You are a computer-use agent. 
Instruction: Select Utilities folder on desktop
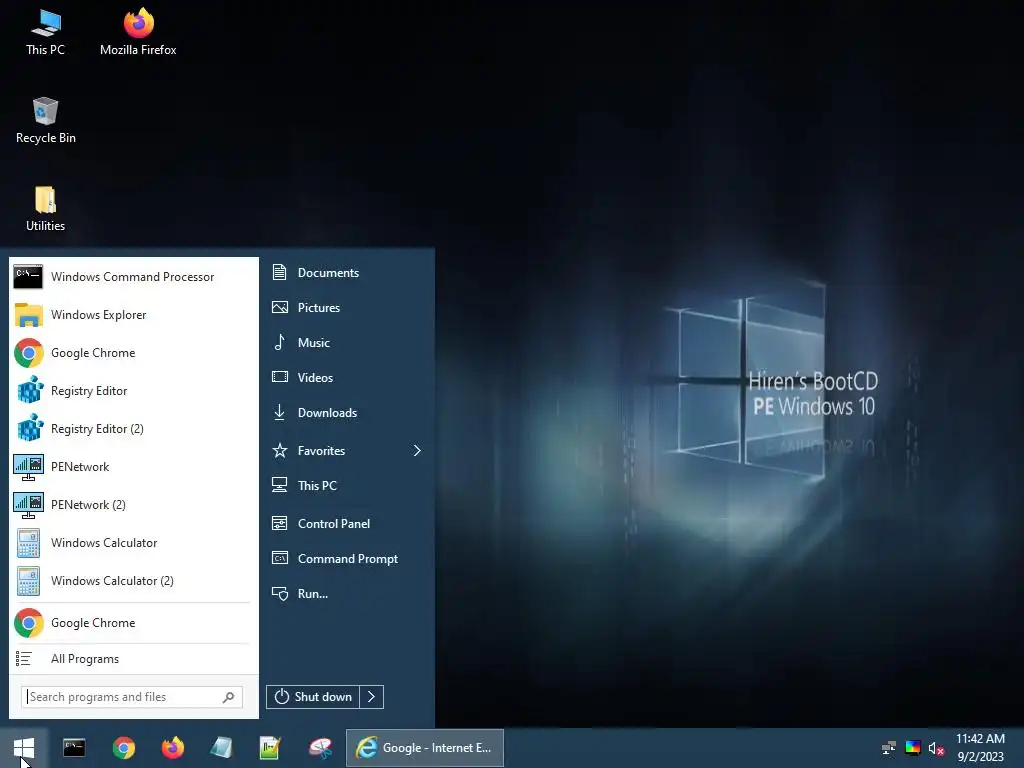[x=46, y=209]
